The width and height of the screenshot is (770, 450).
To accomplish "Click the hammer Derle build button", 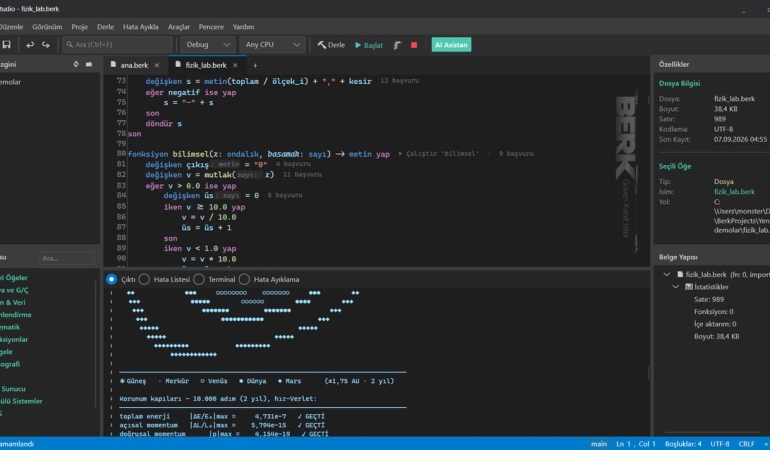I will [x=331, y=45].
